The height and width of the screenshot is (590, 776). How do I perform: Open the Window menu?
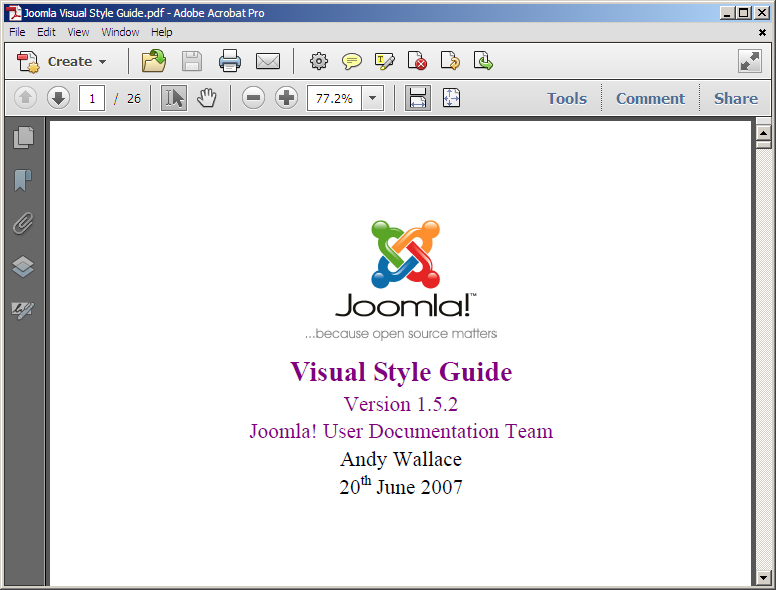pos(120,32)
